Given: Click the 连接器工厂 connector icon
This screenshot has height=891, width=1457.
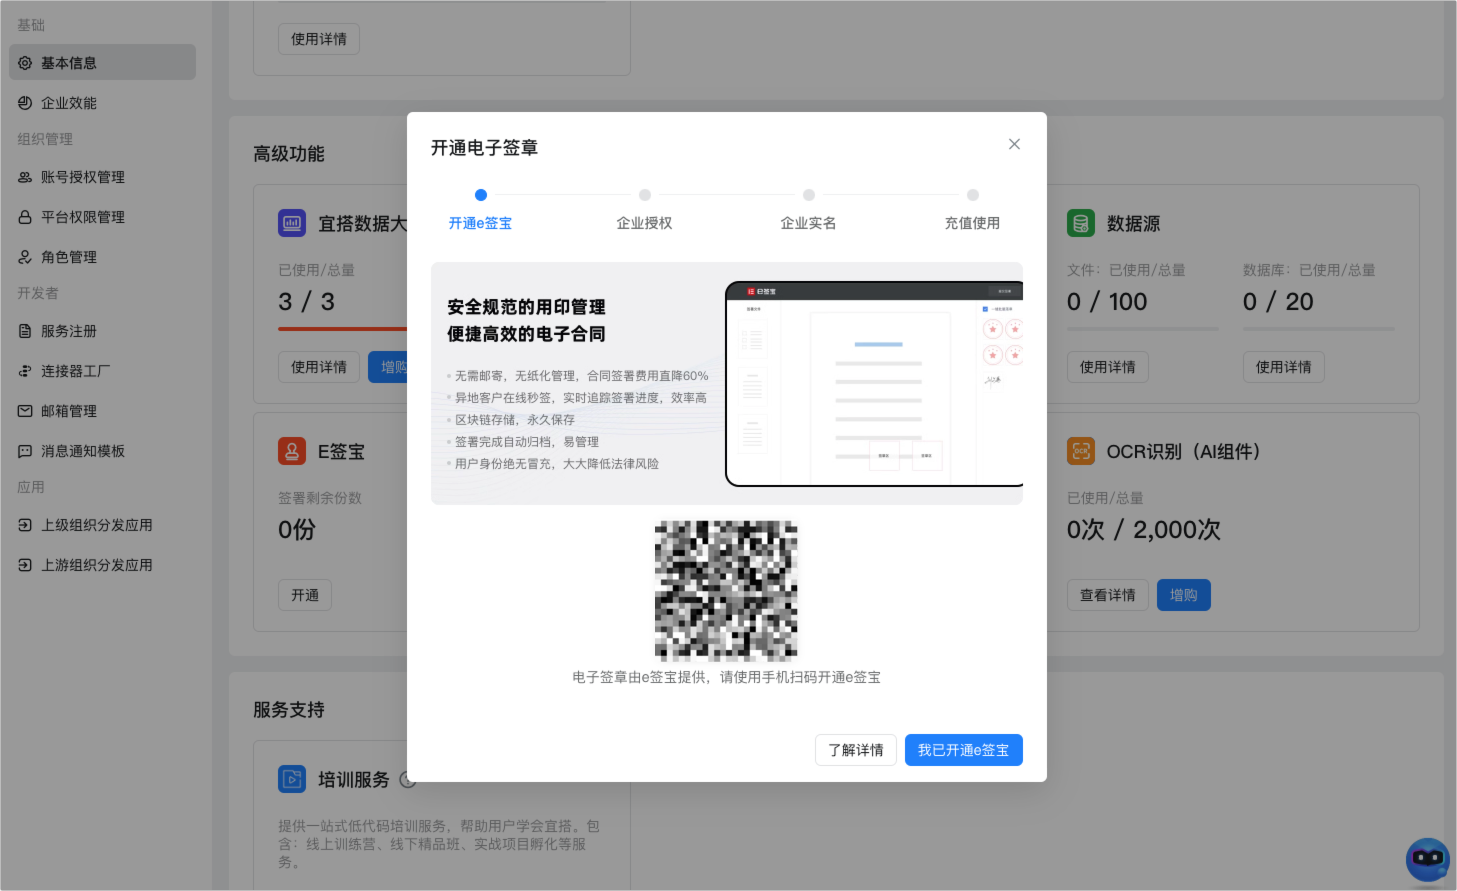Looking at the screenshot, I should tap(25, 370).
